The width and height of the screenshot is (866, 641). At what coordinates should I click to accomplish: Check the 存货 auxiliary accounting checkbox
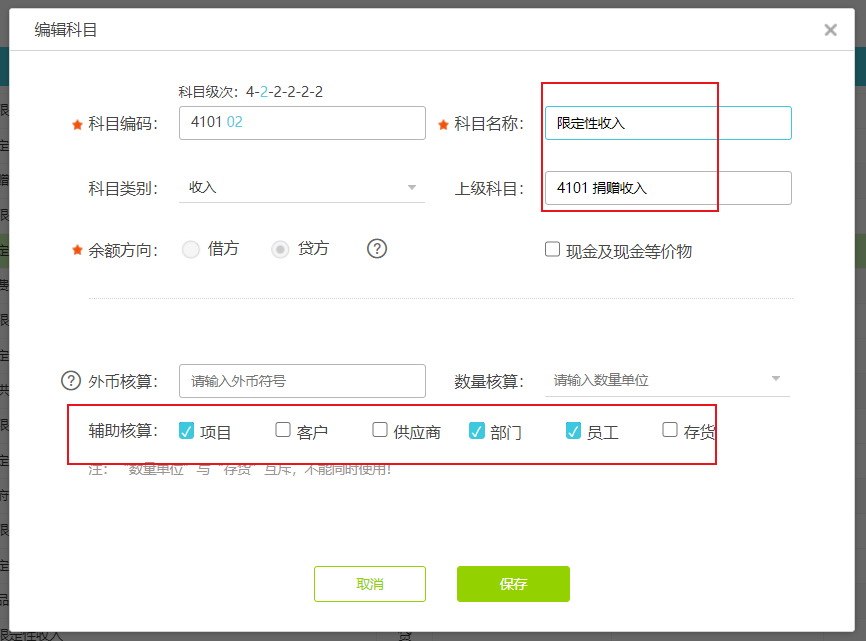pos(669,431)
